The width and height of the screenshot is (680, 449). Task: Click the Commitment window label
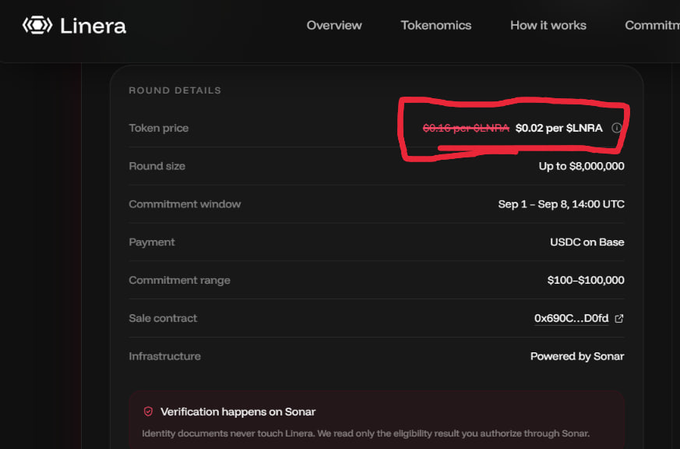185,204
